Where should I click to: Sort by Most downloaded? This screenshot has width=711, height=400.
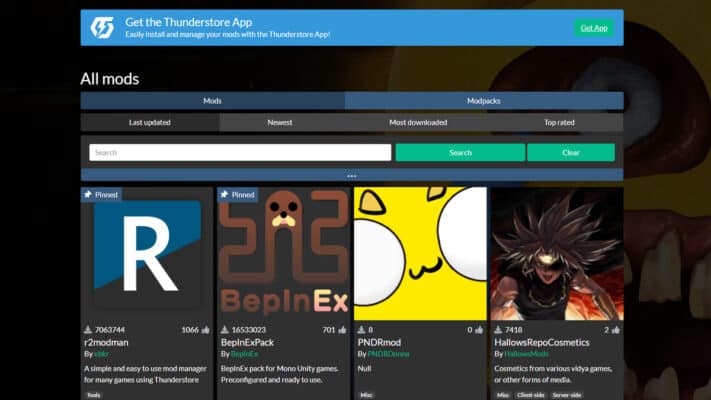point(418,122)
